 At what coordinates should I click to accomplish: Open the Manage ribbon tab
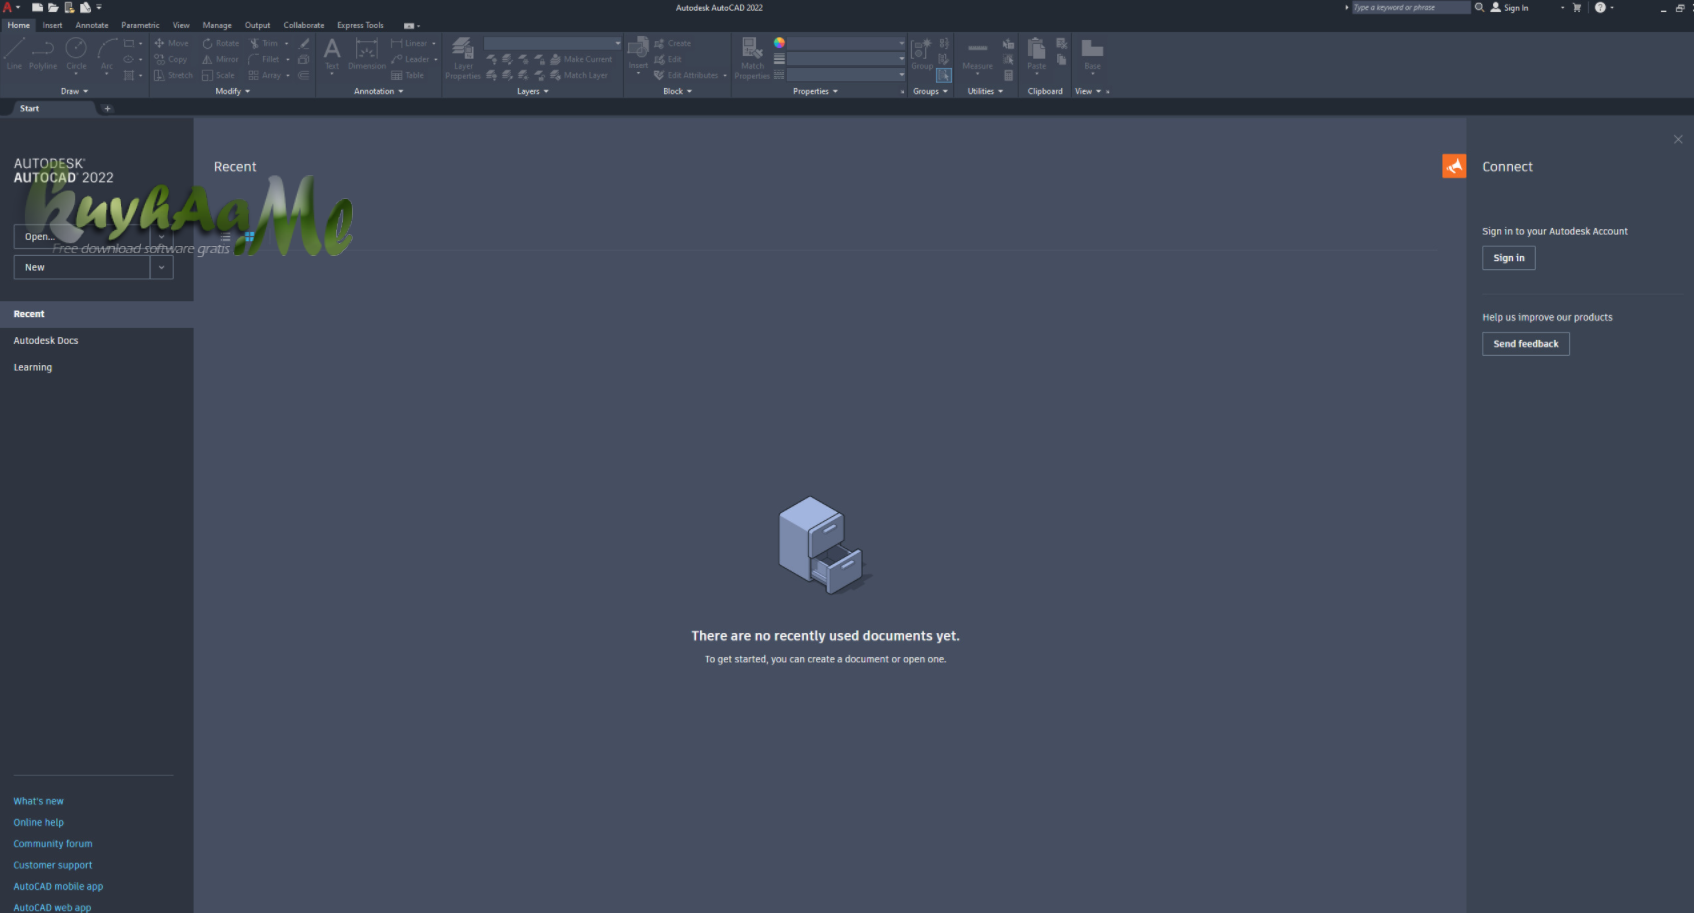point(217,25)
